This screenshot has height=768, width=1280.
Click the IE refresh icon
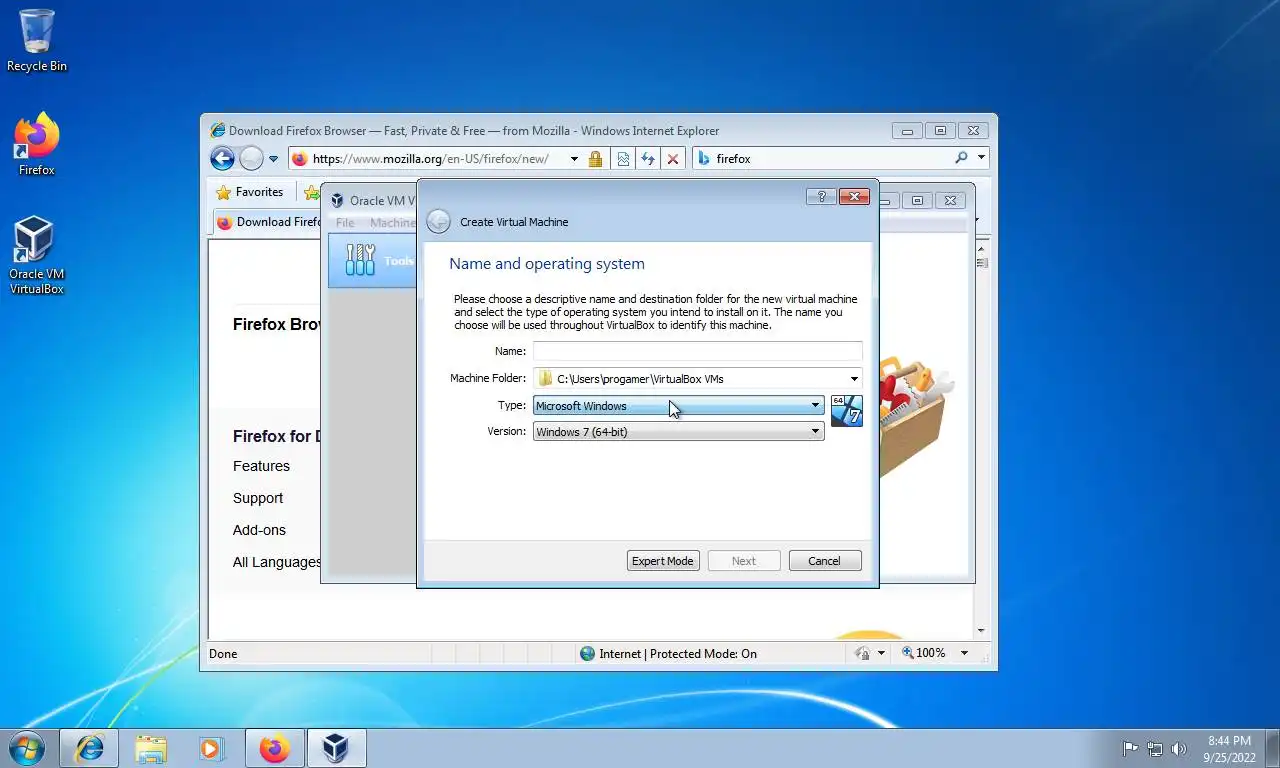pos(648,159)
